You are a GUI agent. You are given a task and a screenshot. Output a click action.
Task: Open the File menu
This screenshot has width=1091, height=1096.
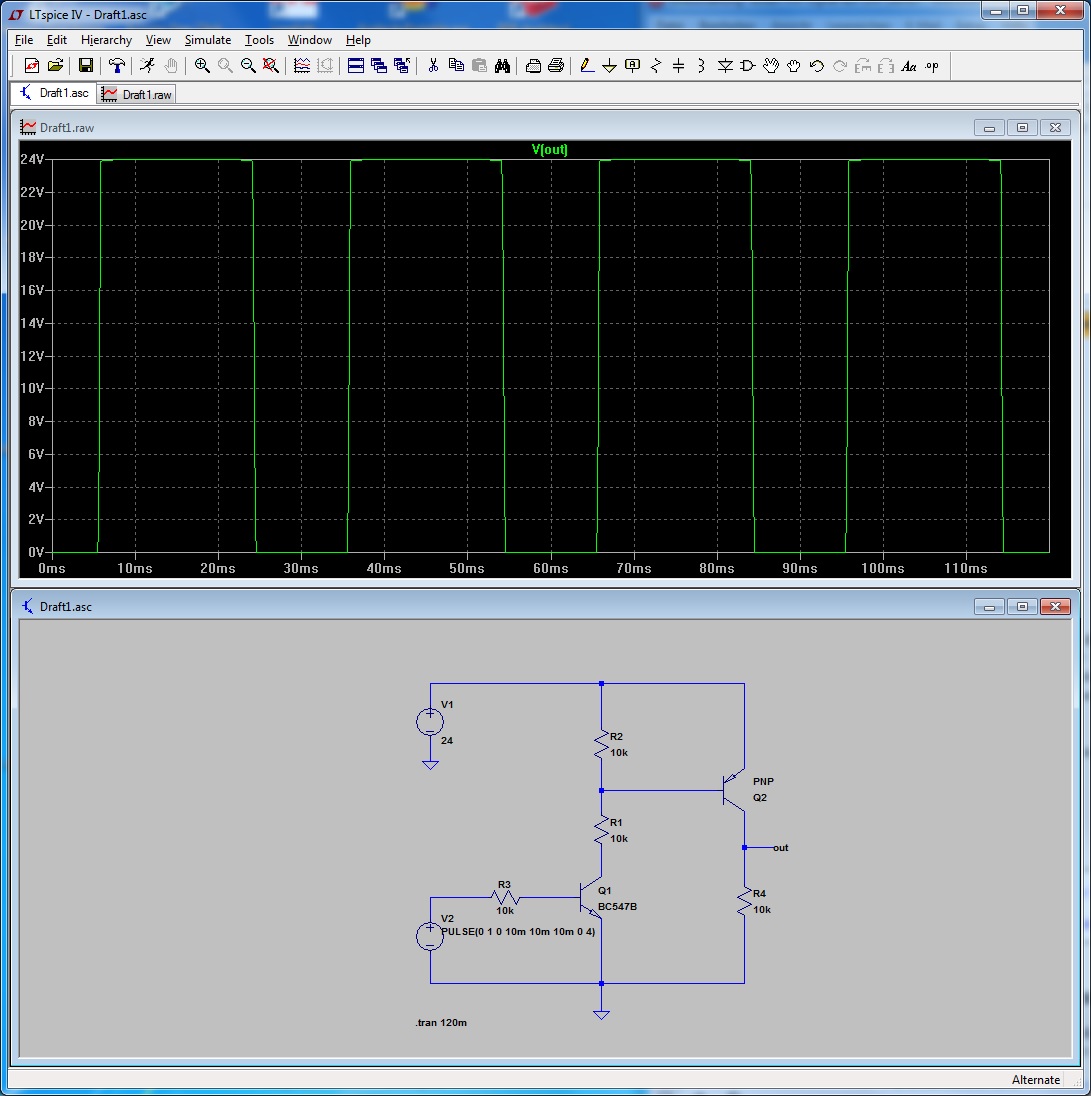coord(24,40)
